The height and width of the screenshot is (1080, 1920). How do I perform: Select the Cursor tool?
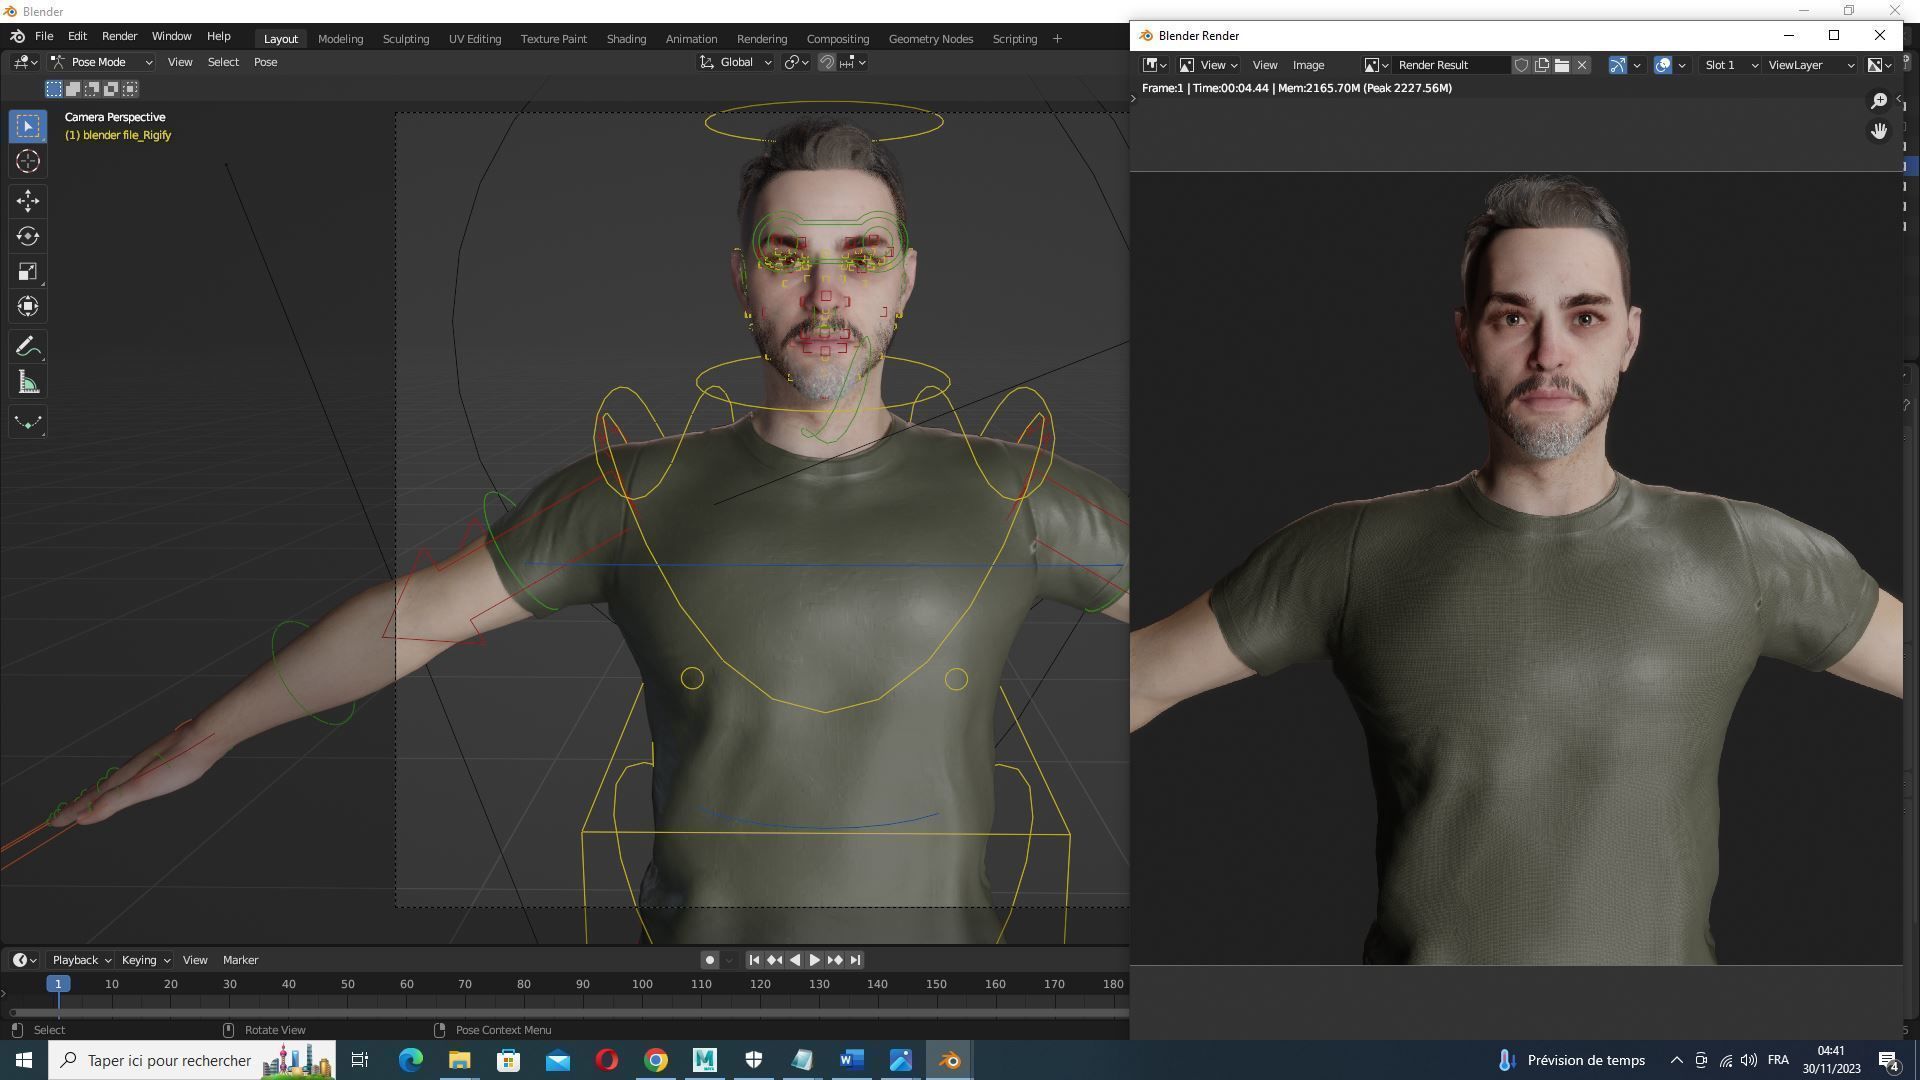click(28, 161)
